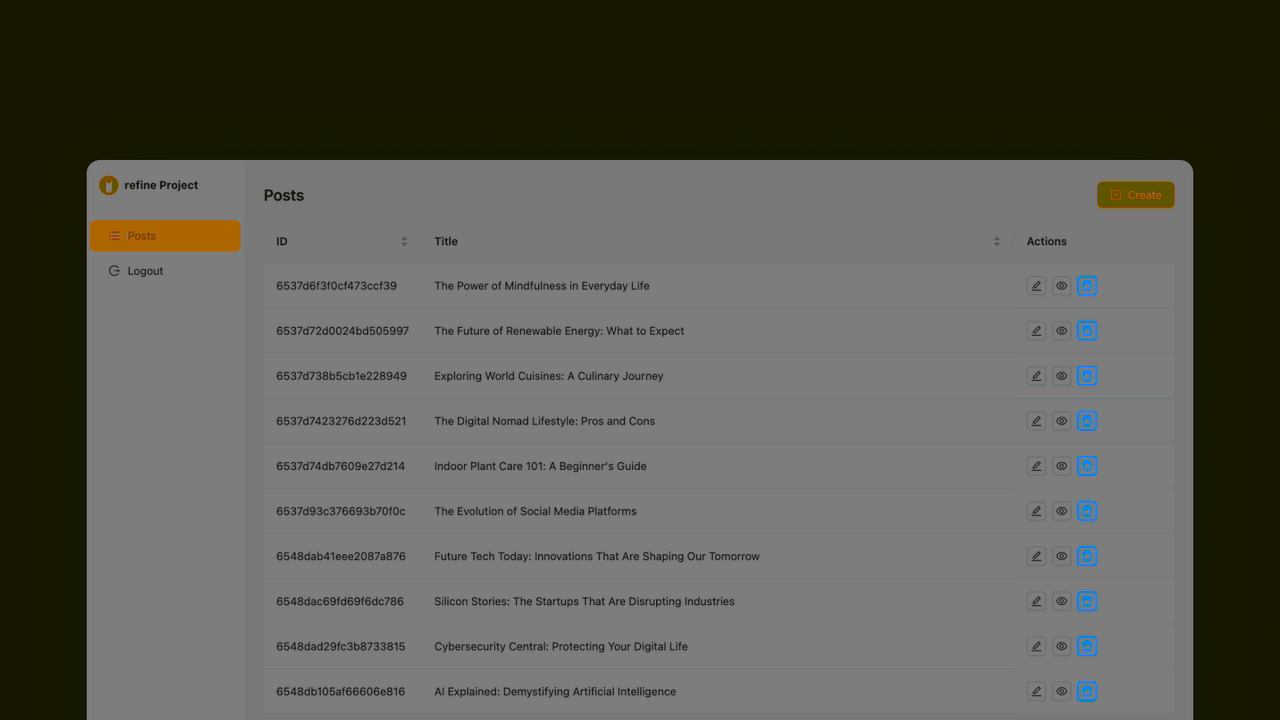Click the list icon beside Posts menu item
The height and width of the screenshot is (720, 1280).
pos(112,235)
